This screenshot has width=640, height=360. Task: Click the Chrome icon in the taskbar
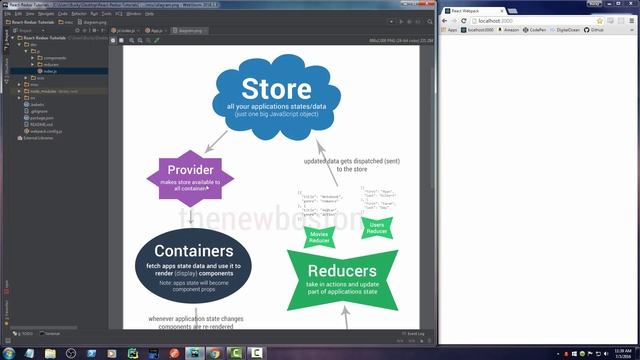pos(215,353)
